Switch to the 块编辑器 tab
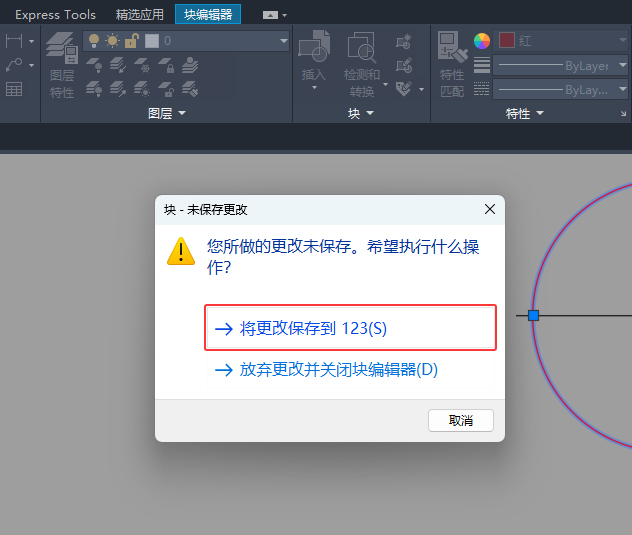 pos(208,15)
